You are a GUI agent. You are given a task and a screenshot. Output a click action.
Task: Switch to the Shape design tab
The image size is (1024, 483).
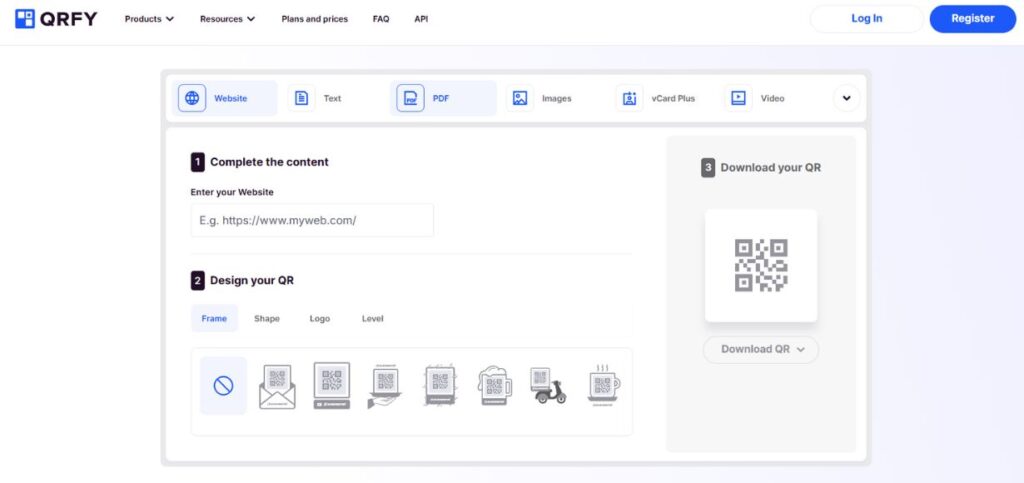tap(266, 319)
